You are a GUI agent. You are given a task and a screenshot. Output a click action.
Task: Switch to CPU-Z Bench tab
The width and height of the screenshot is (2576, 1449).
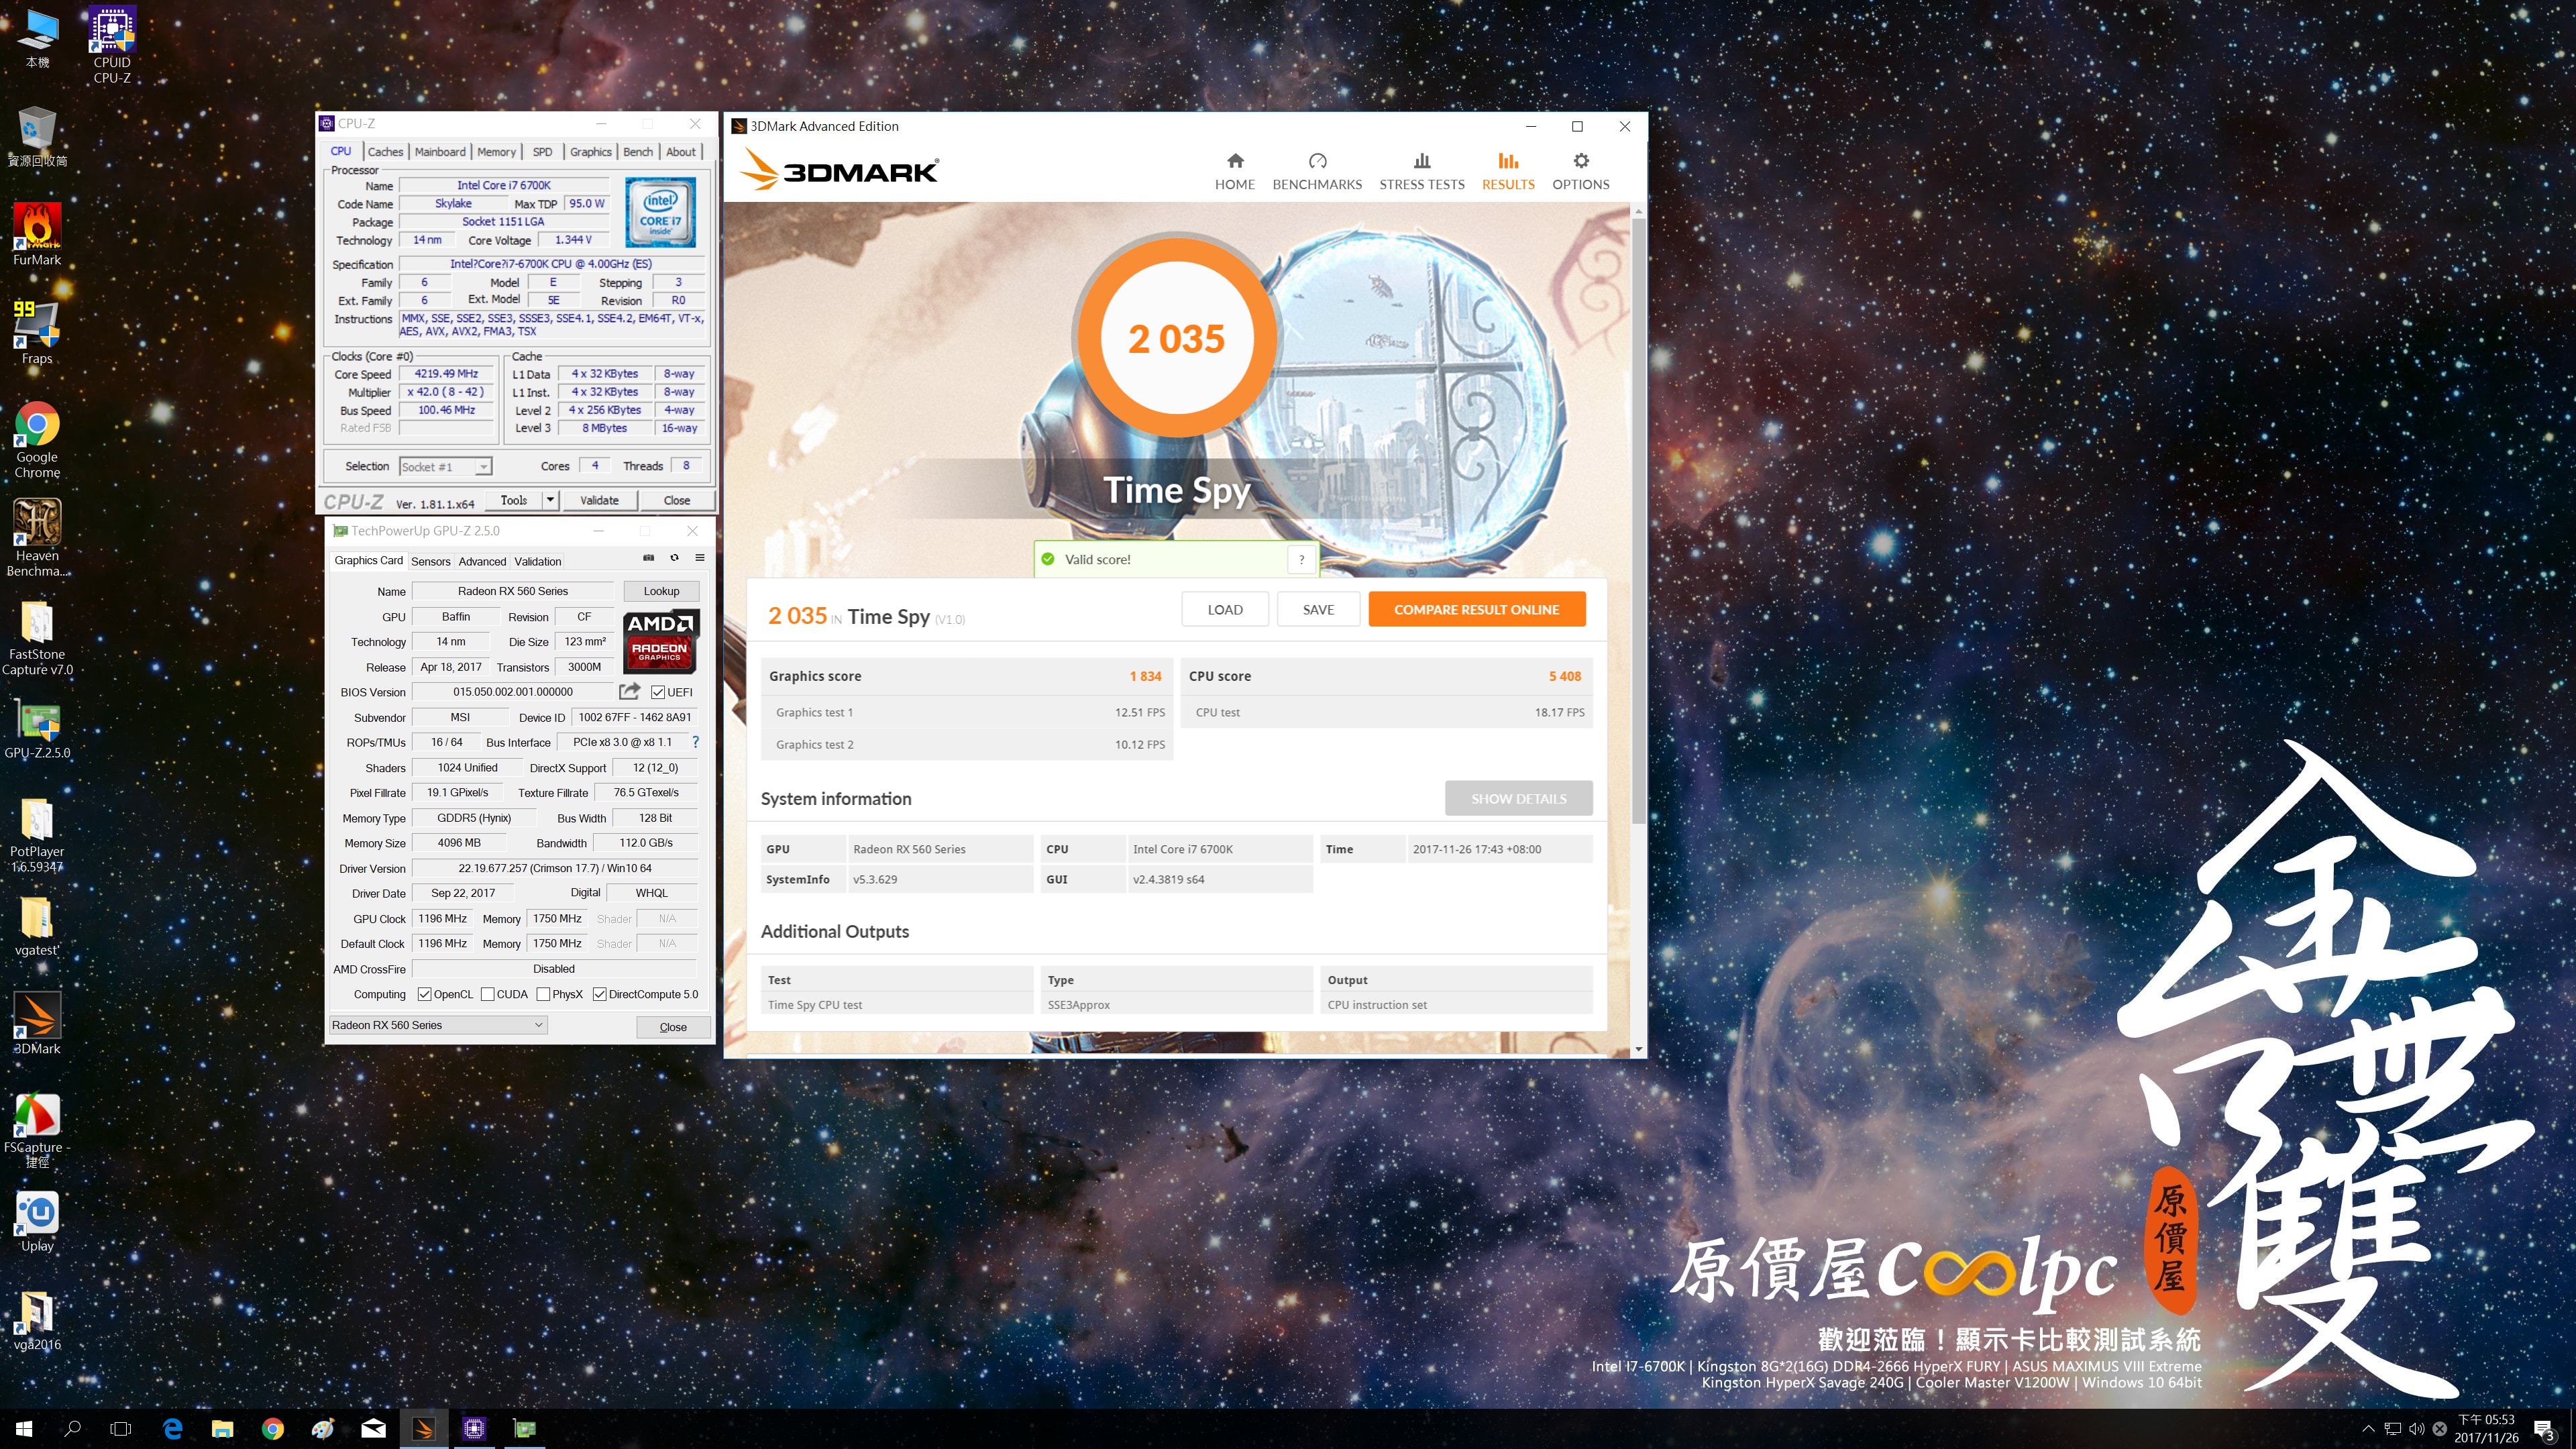coord(638,152)
